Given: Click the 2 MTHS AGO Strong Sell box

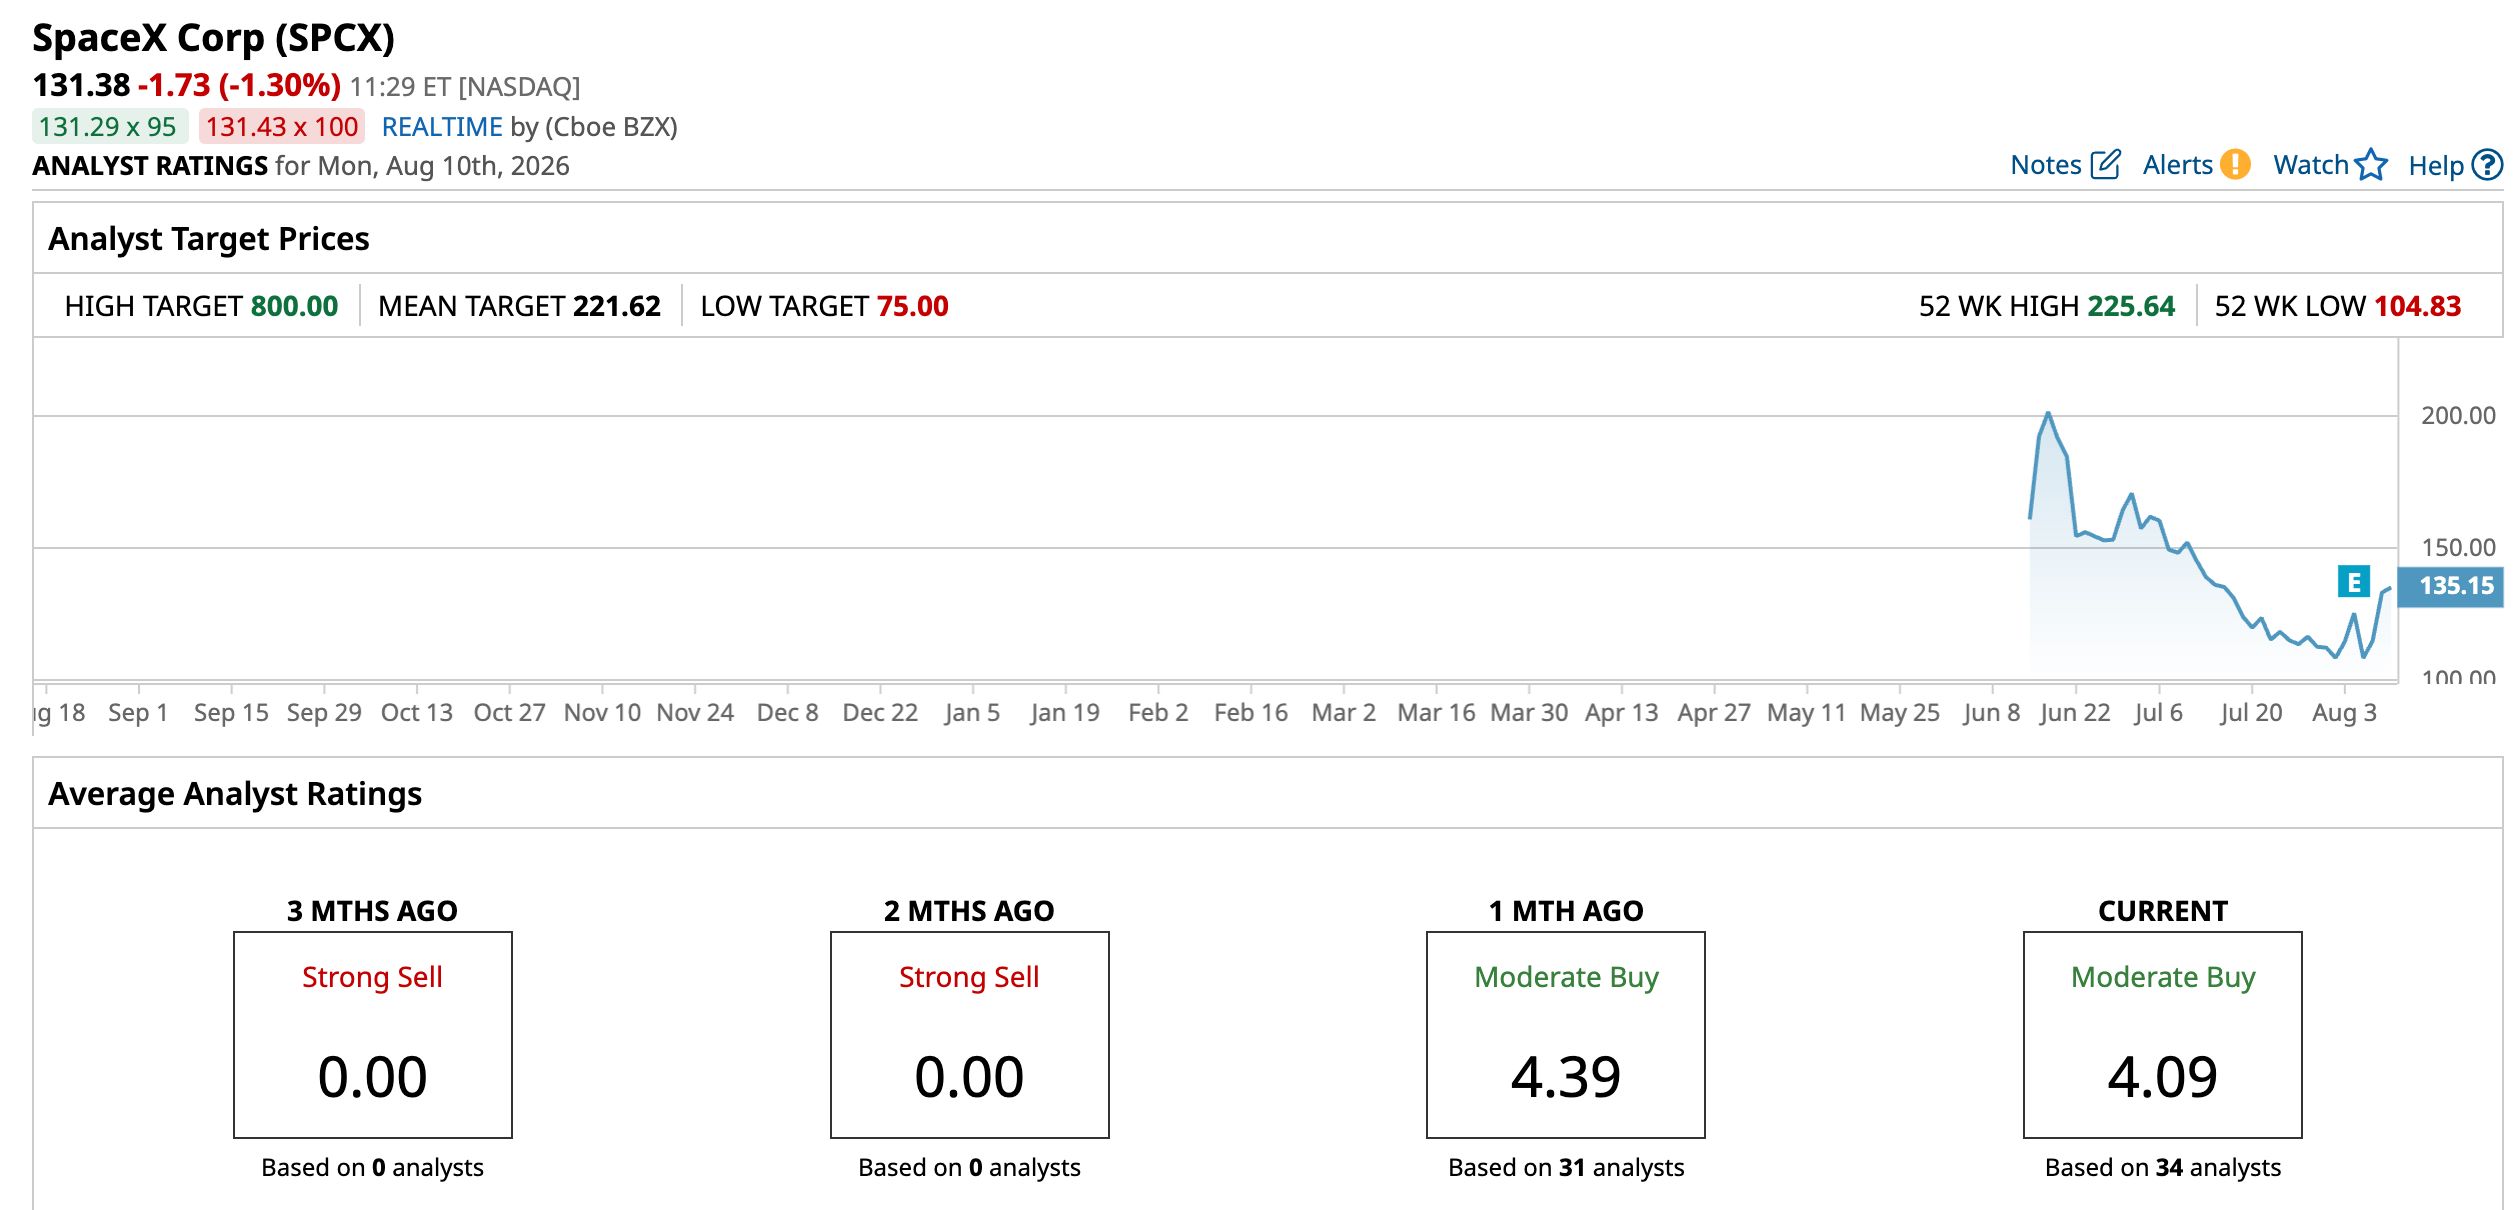Looking at the screenshot, I should [x=970, y=1035].
